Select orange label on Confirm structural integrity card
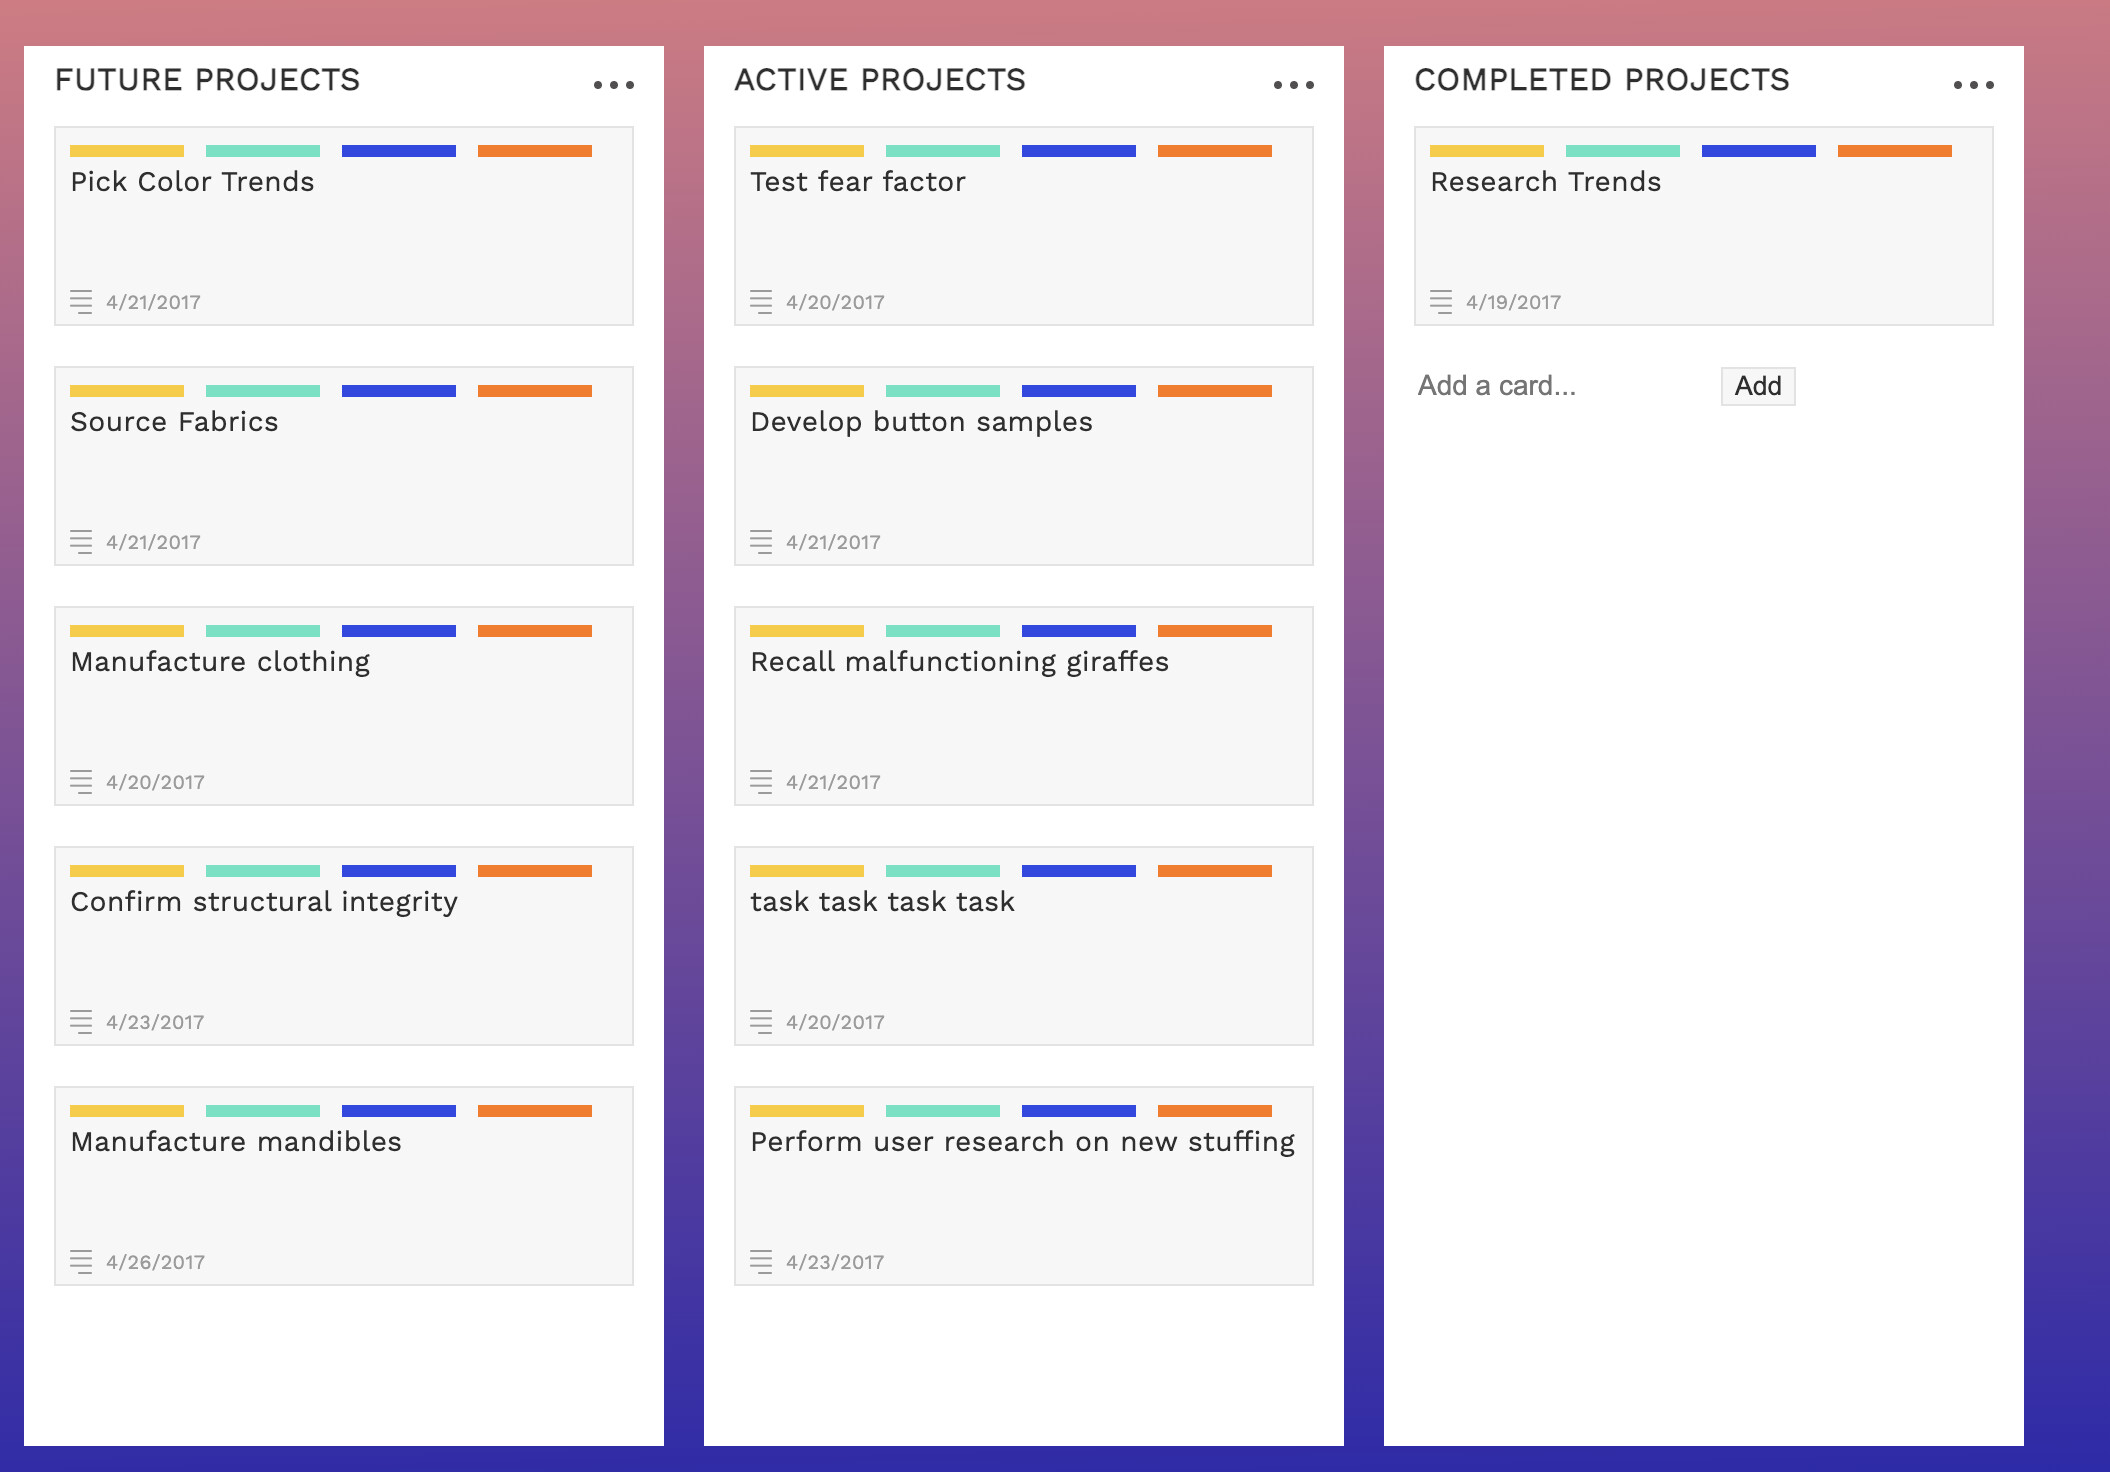2110x1472 pixels. (535, 871)
